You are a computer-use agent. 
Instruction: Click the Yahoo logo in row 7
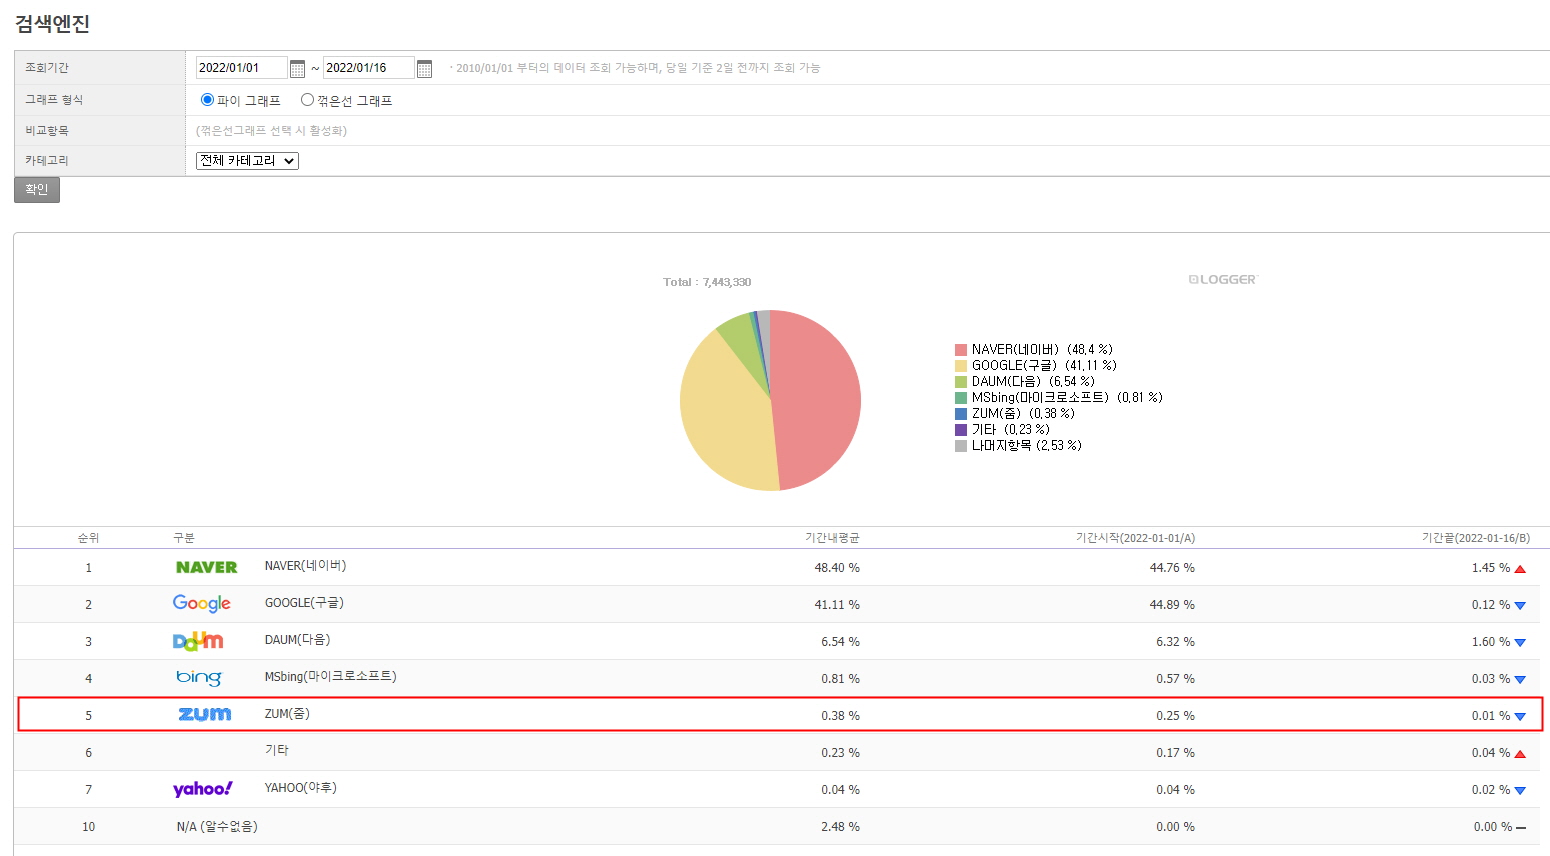(x=203, y=789)
